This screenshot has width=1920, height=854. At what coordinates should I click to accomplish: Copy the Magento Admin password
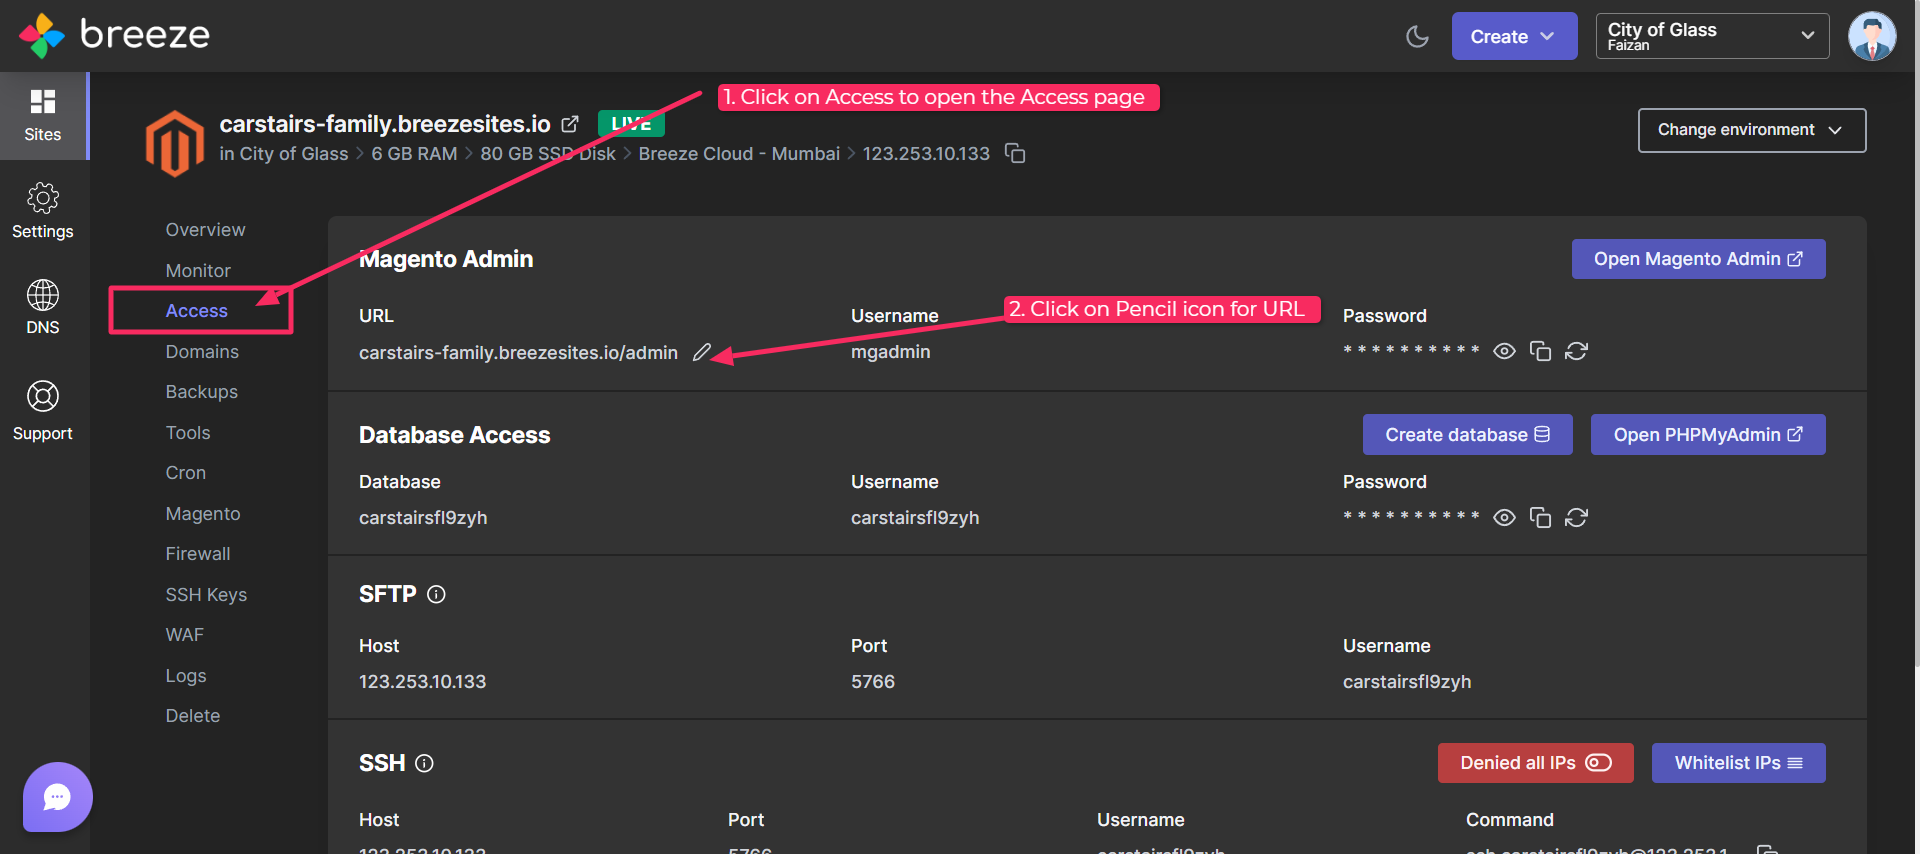(1540, 351)
